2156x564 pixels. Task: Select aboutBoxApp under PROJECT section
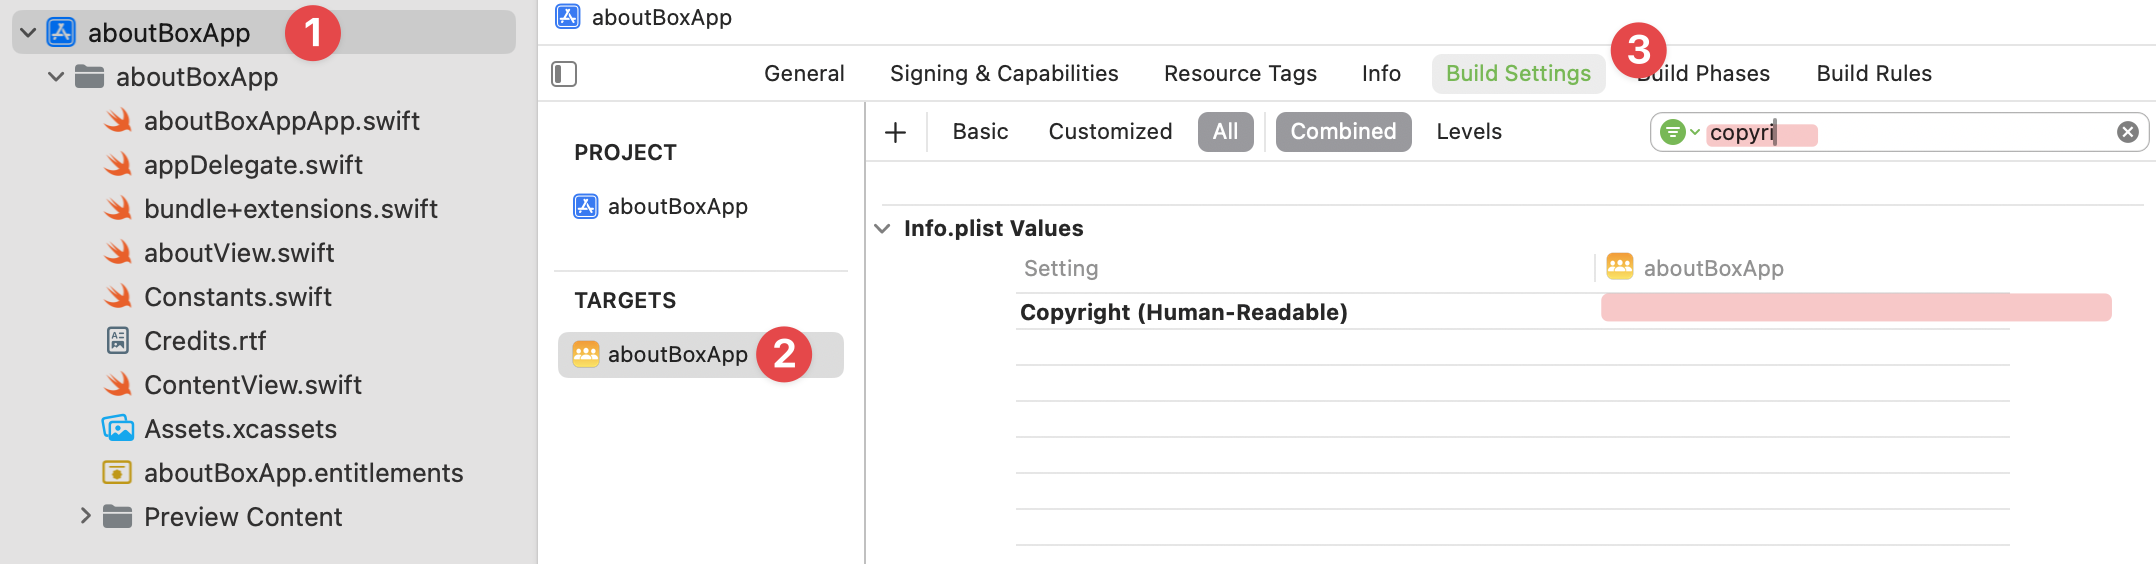coord(661,207)
